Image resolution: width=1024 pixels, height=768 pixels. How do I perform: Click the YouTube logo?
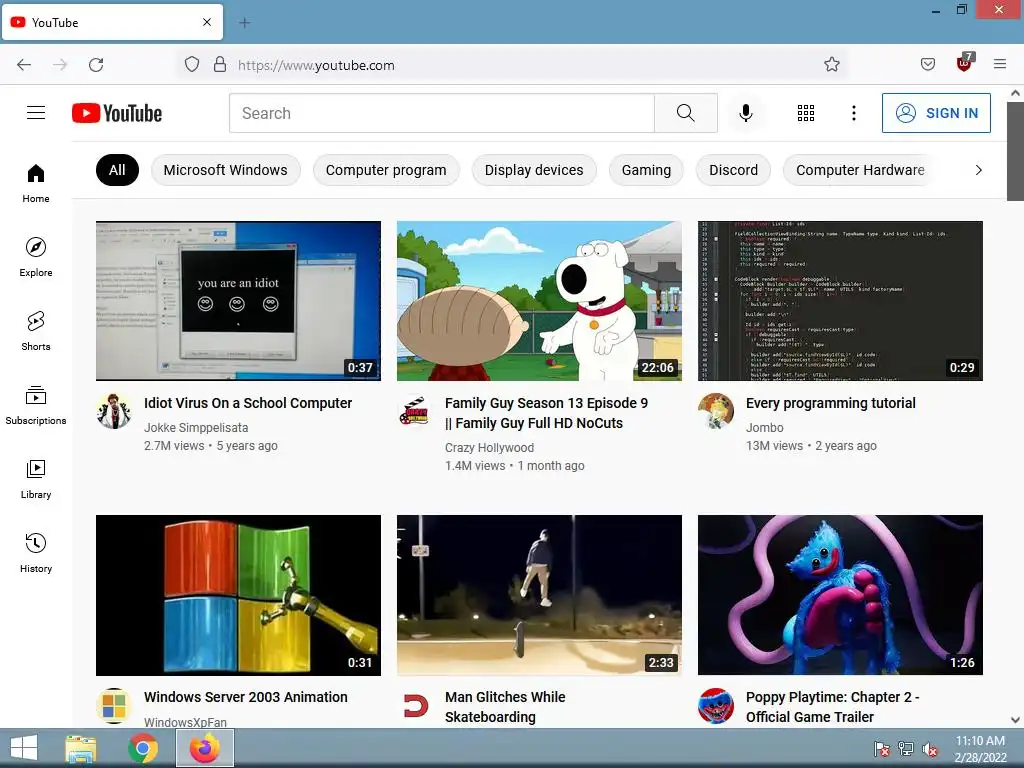[117, 113]
